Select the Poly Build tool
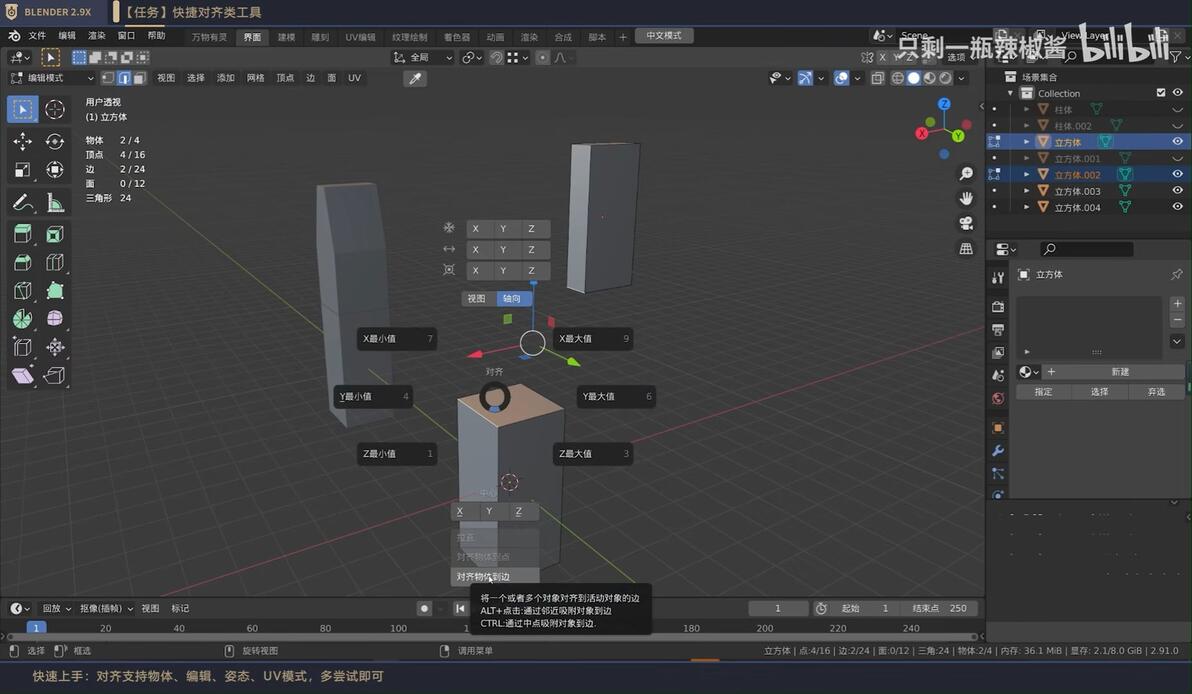Screen dimensions: 1192x694 [55, 290]
